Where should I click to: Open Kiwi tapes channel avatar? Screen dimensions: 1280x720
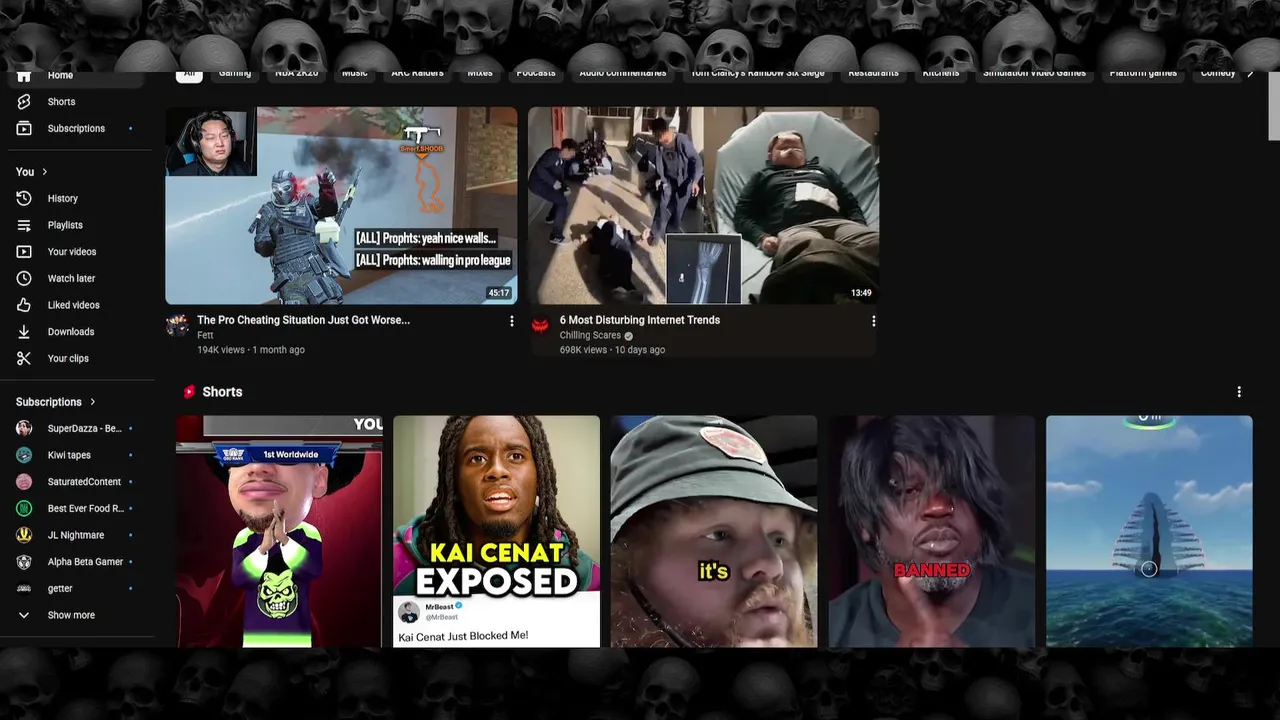(24, 455)
